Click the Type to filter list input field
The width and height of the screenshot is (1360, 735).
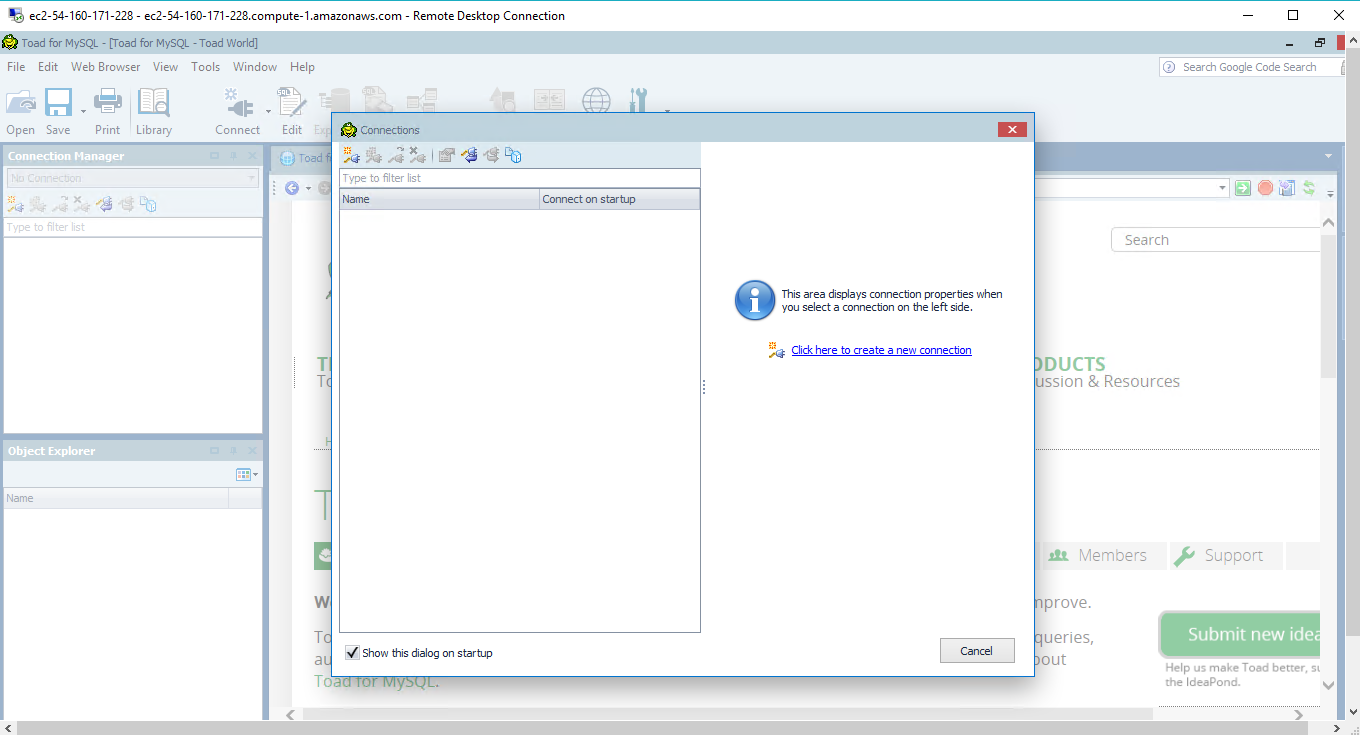coord(520,177)
